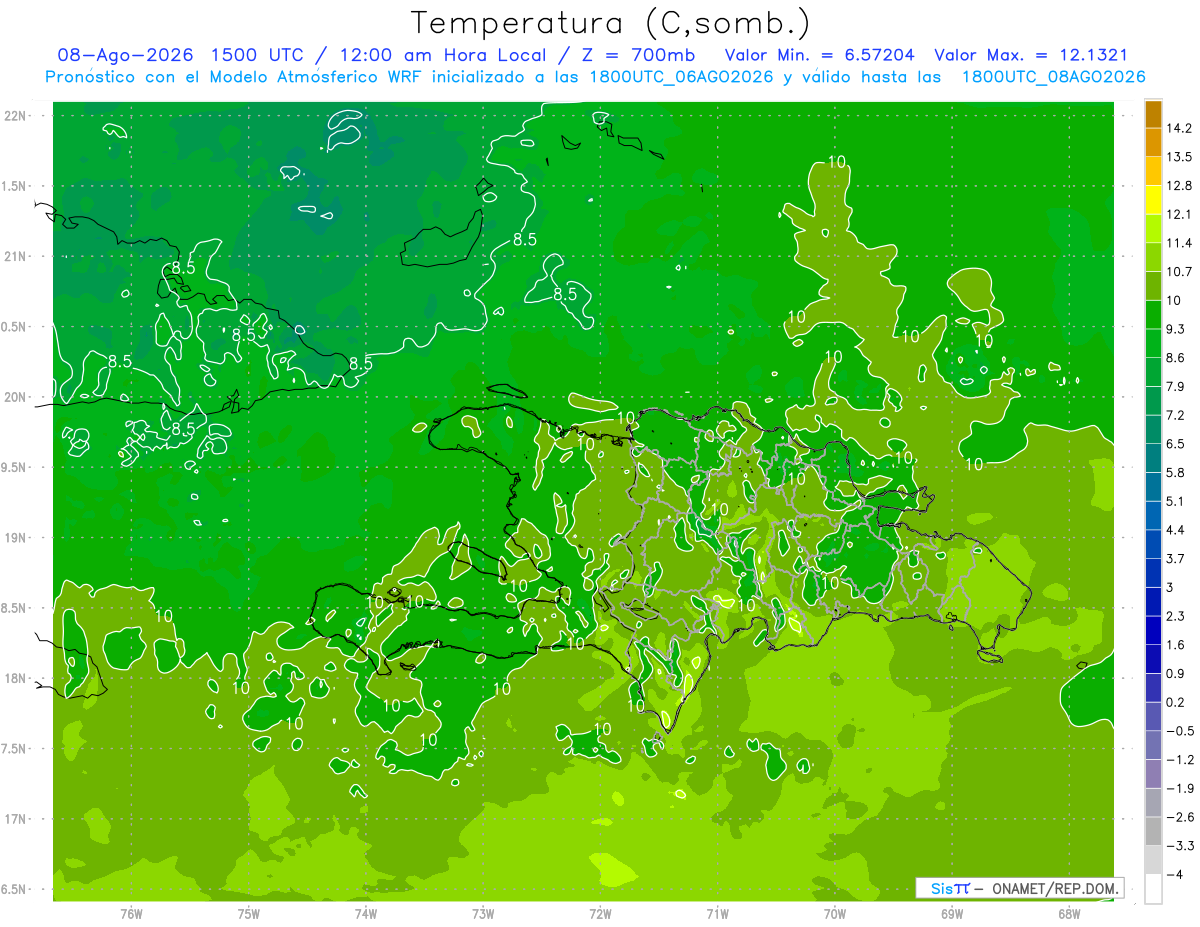Click the '70W' longitude label
Viewport: 1200px width, 927px height.
[x=835, y=914]
